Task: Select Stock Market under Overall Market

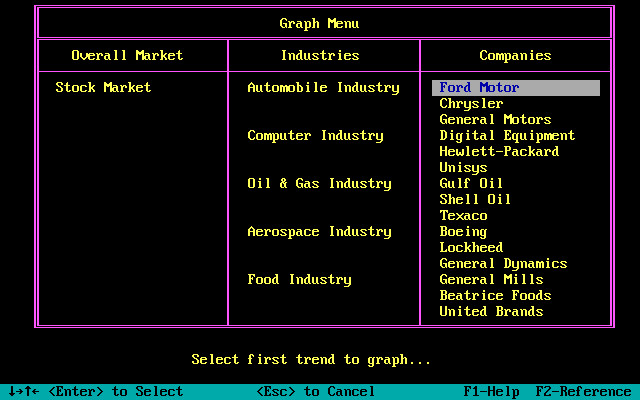Action: [103, 87]
